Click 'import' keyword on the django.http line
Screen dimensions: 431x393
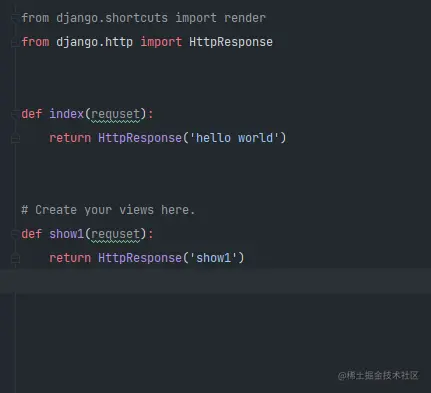point(161,42)
